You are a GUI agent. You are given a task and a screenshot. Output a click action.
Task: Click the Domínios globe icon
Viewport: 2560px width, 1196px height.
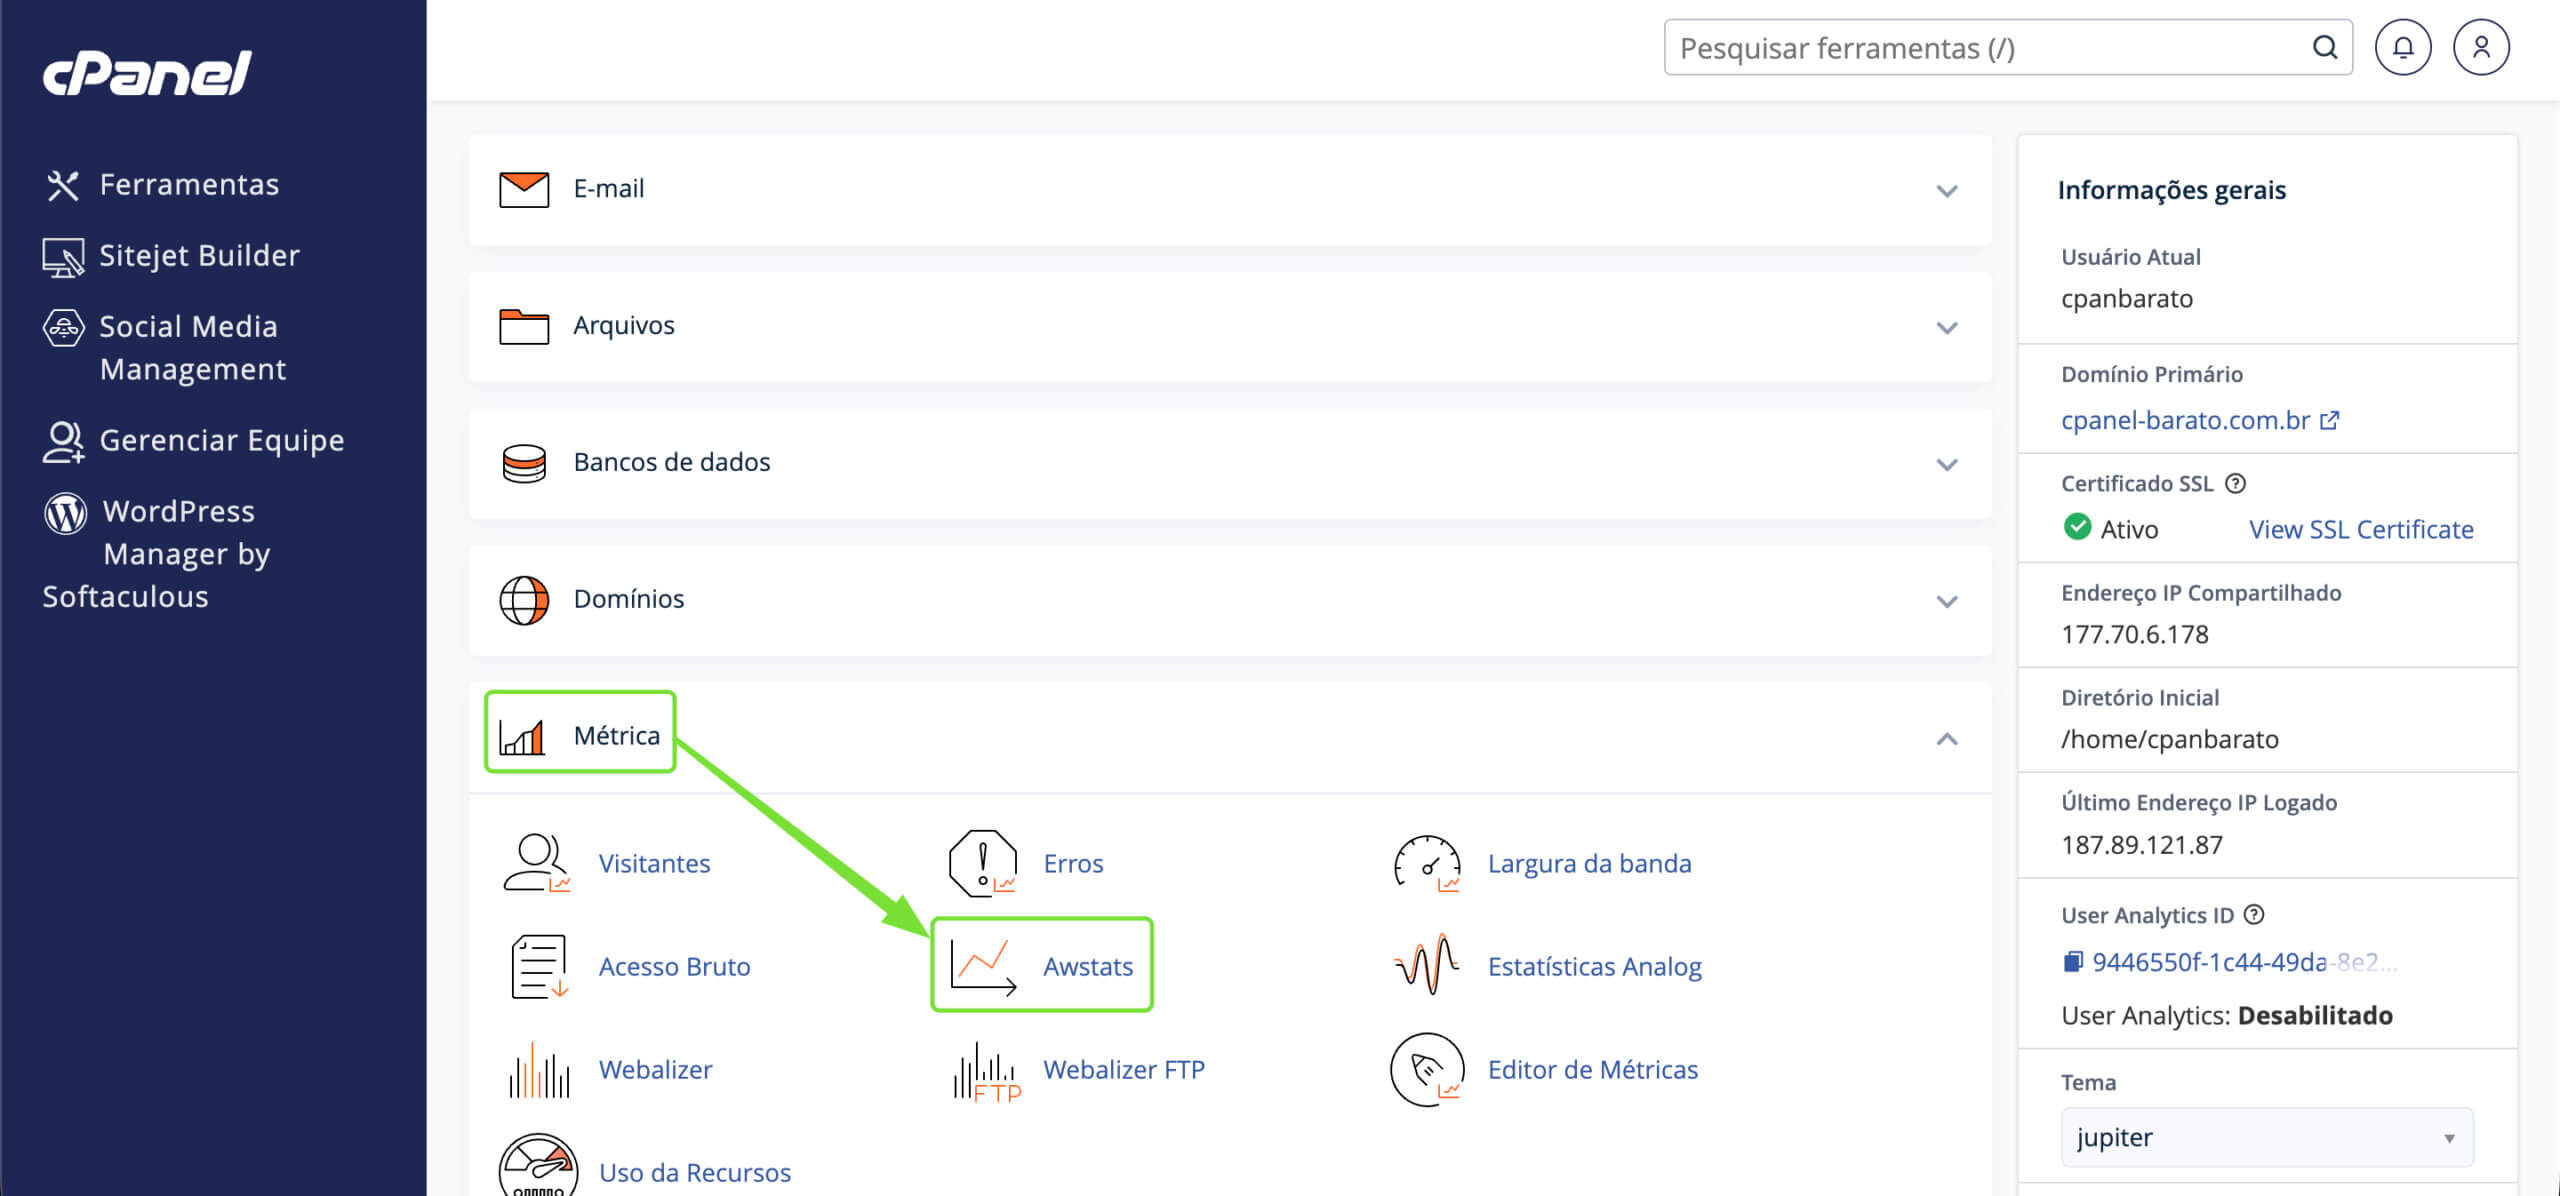[524, 600]
